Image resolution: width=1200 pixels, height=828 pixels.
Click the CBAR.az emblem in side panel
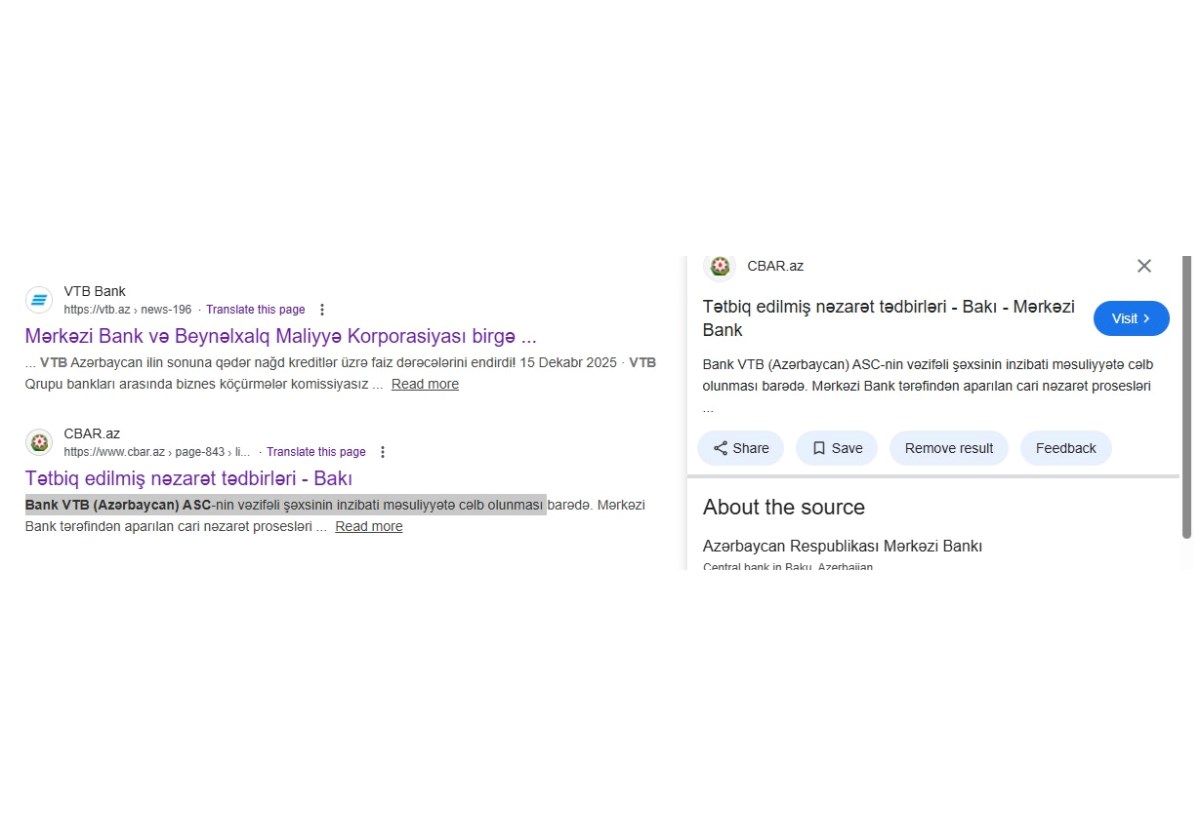[719, 266]
